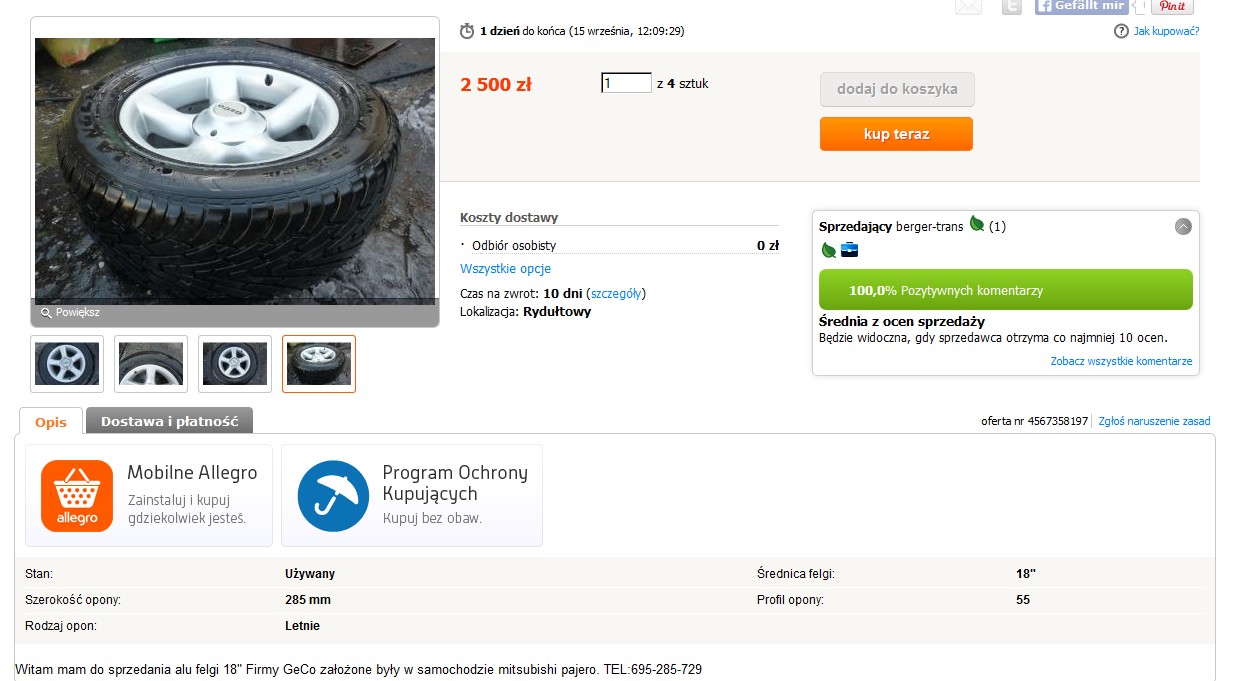1234x681 pixels.
Task: Click the quantity input field
Action: [x=626, y=84]
